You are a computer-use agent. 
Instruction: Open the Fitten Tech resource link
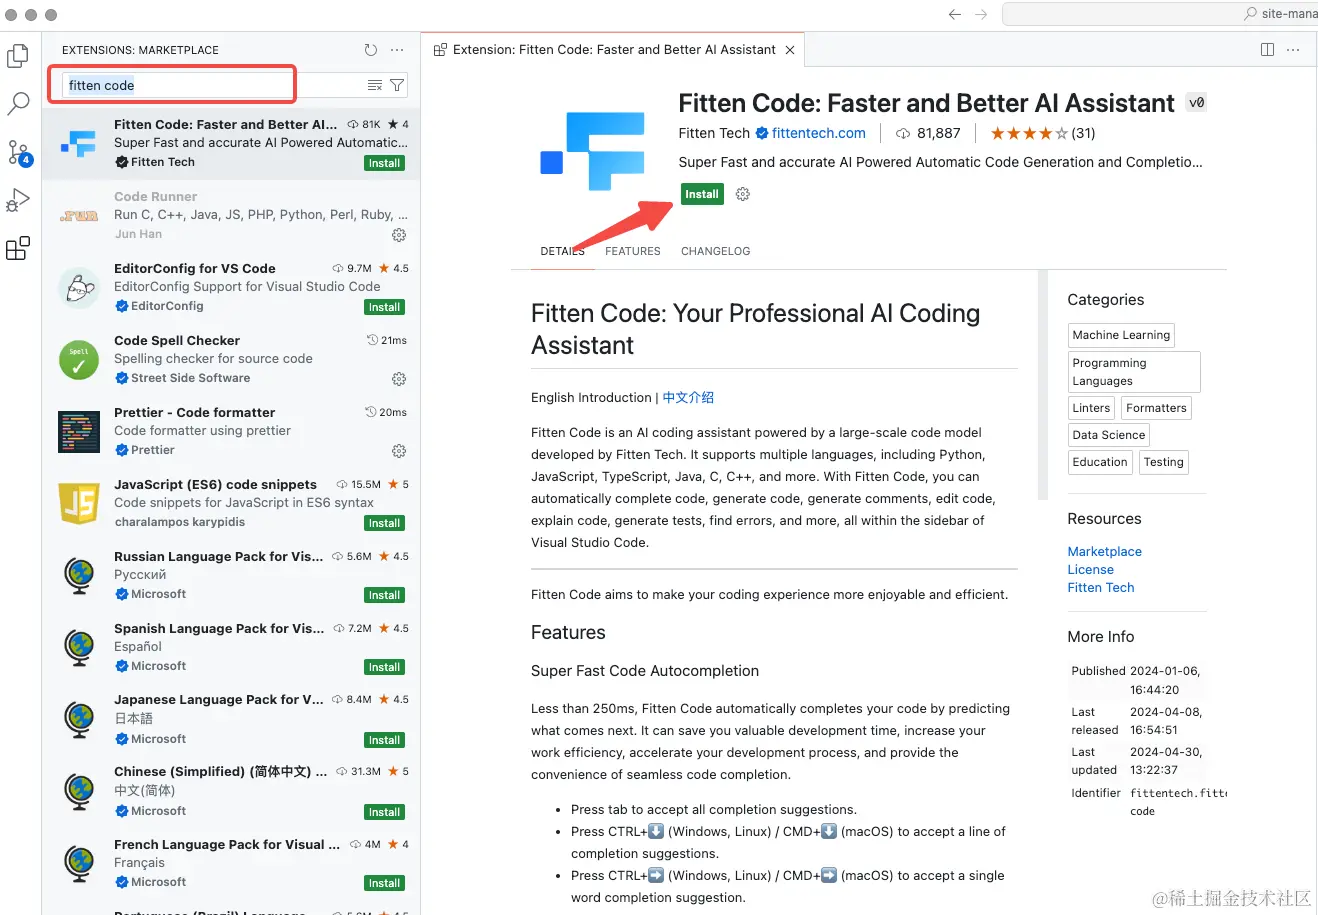(x=1101, y=587)
